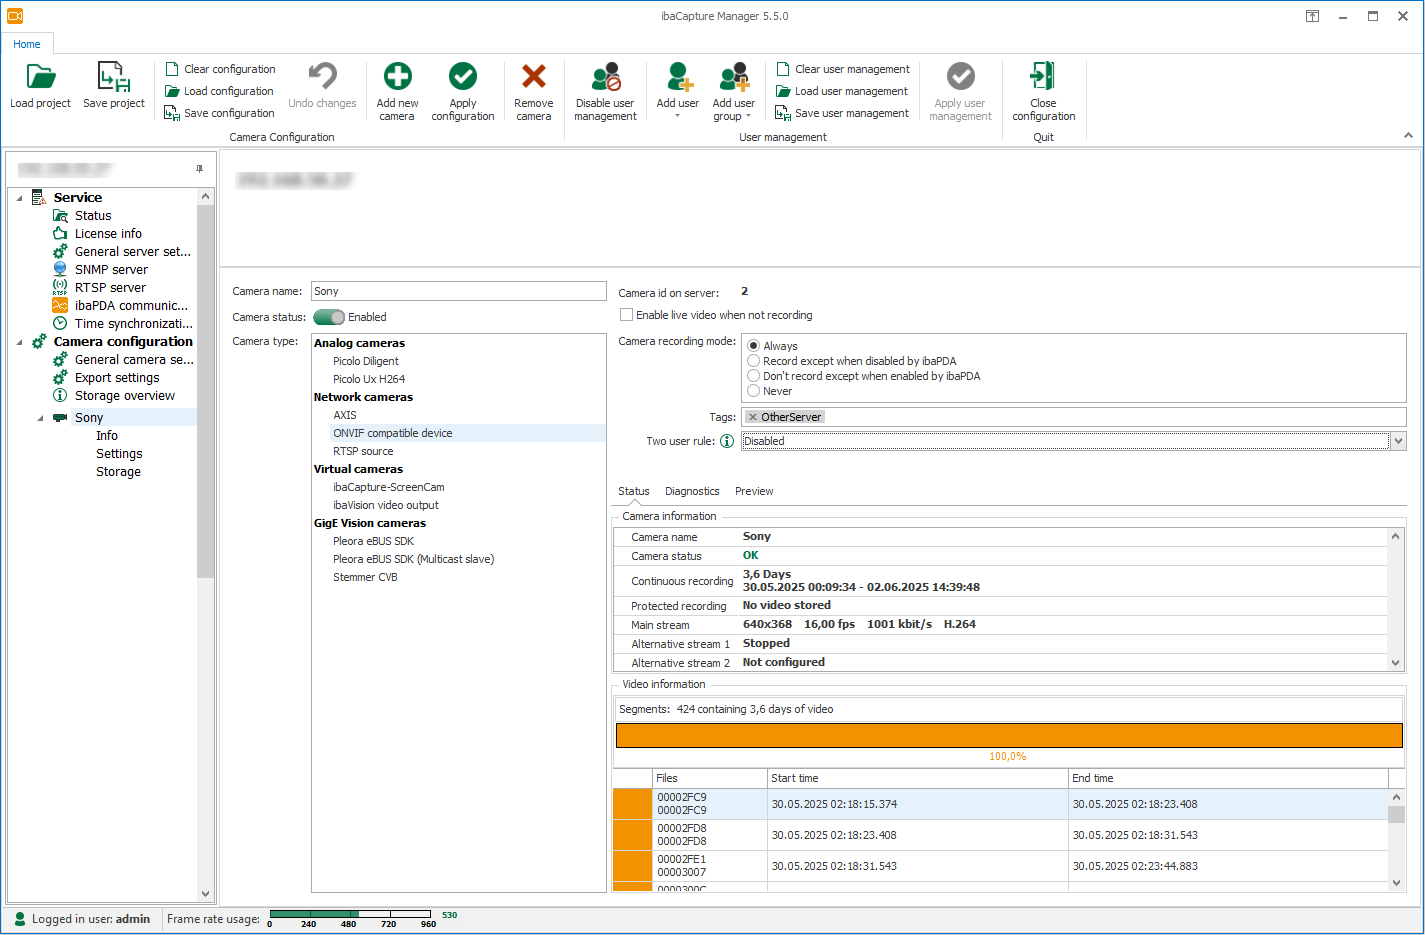Viewport: 1425px width, 935px height.
Task: Click the Save project icon
Action: pyautogui.click(x=114, y=77)
